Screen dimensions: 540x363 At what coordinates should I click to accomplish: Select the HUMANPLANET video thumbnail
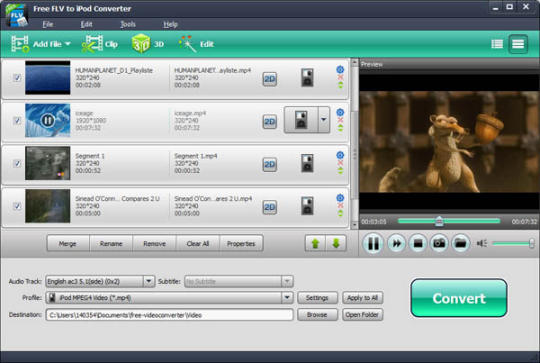pyautogui.click(x=48, y=77)
